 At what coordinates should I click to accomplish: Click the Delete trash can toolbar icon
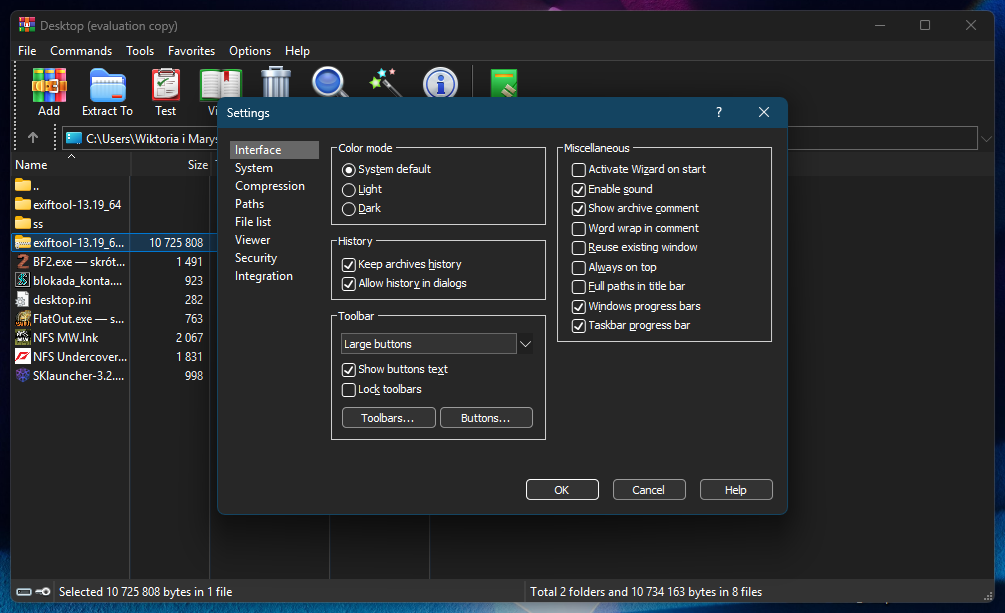click(276, 81)
